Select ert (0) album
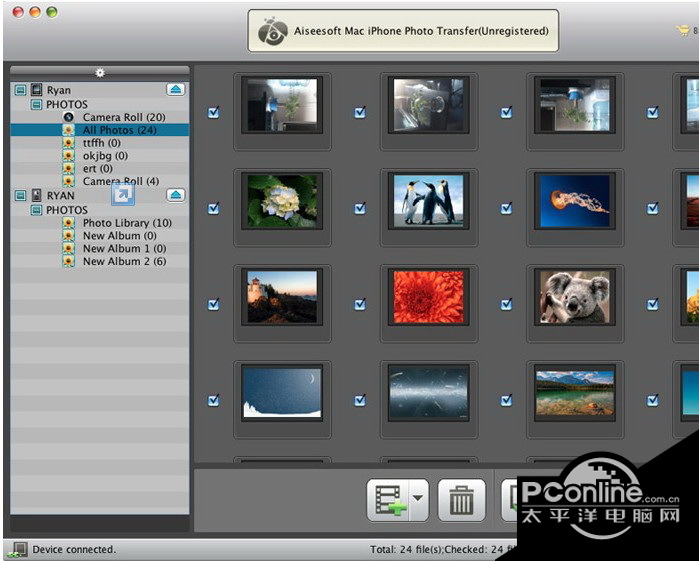699x561 pixels. point(98,169)
